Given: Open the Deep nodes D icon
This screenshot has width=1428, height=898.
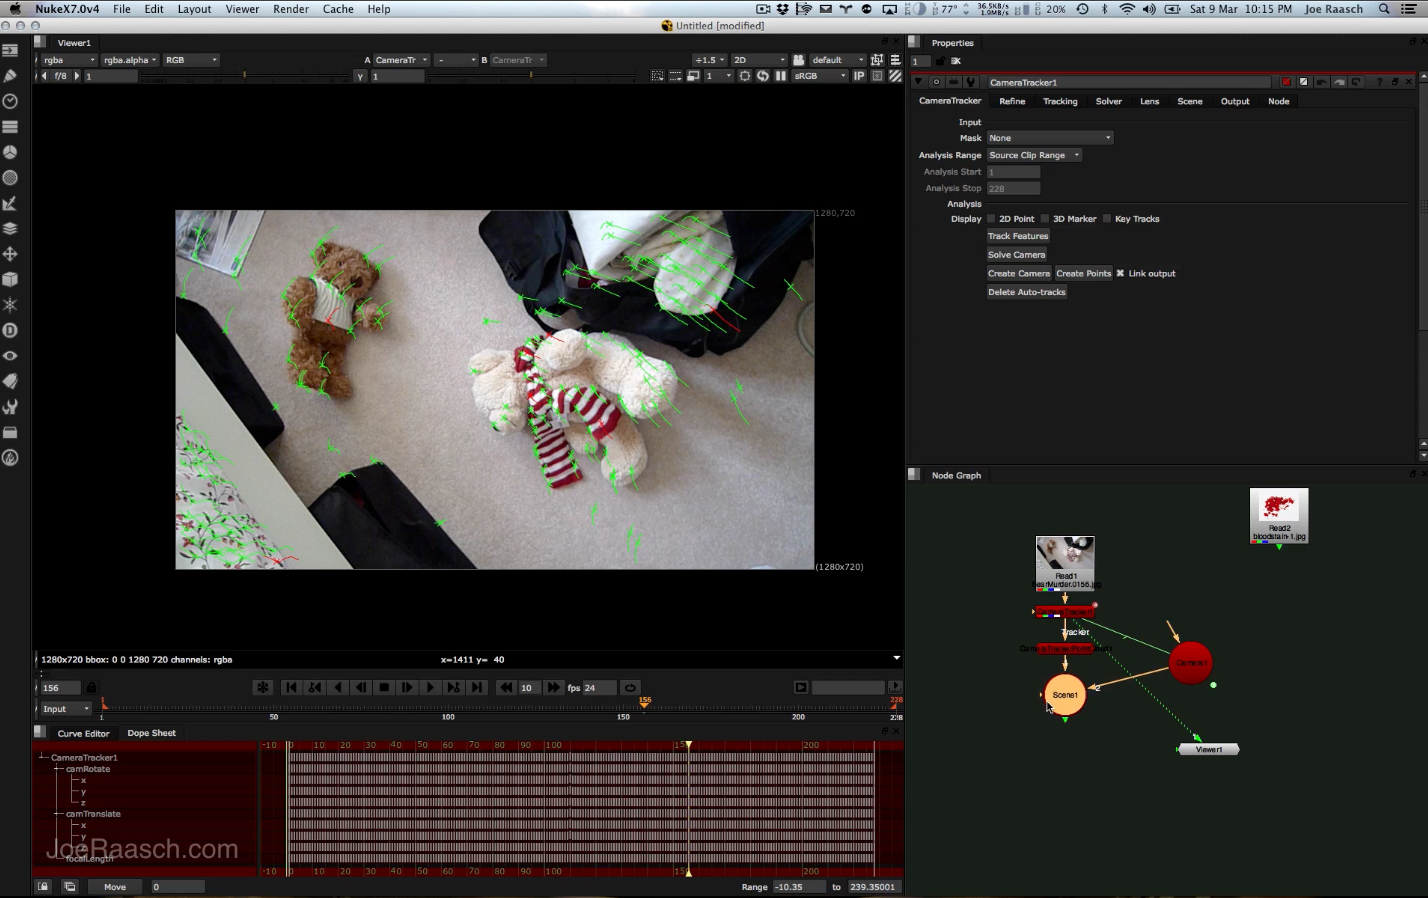Looking at the screenshot, I should (x=10, y=330).
